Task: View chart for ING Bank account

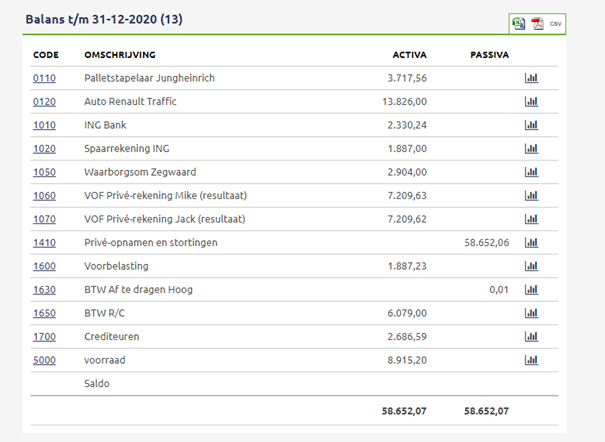Action: point(531,125)
